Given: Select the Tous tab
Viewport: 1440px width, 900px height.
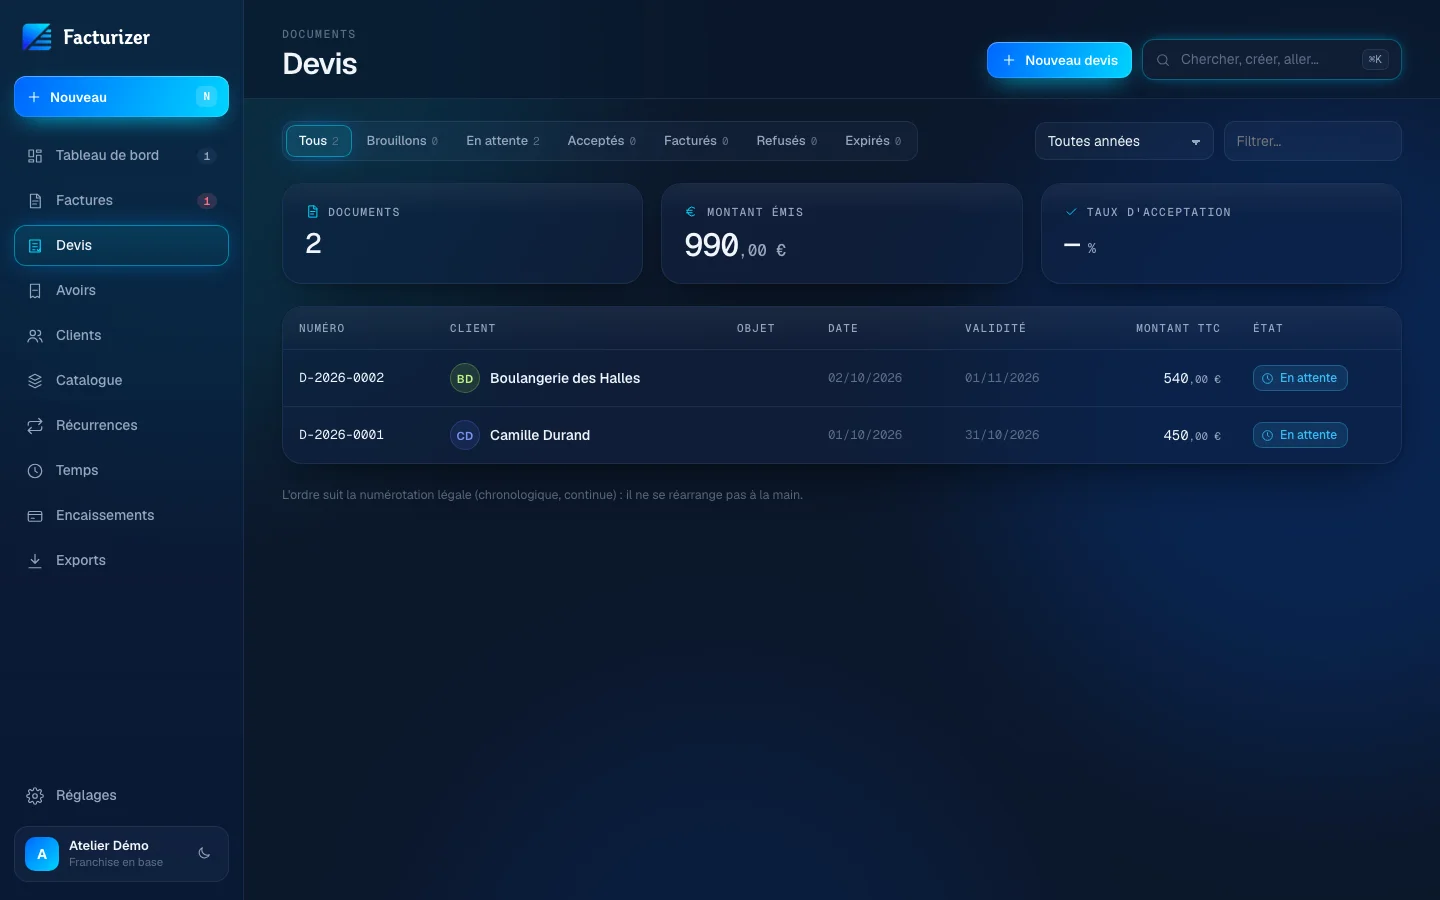Looking at the screenshot, I should [x=319, y=141].
